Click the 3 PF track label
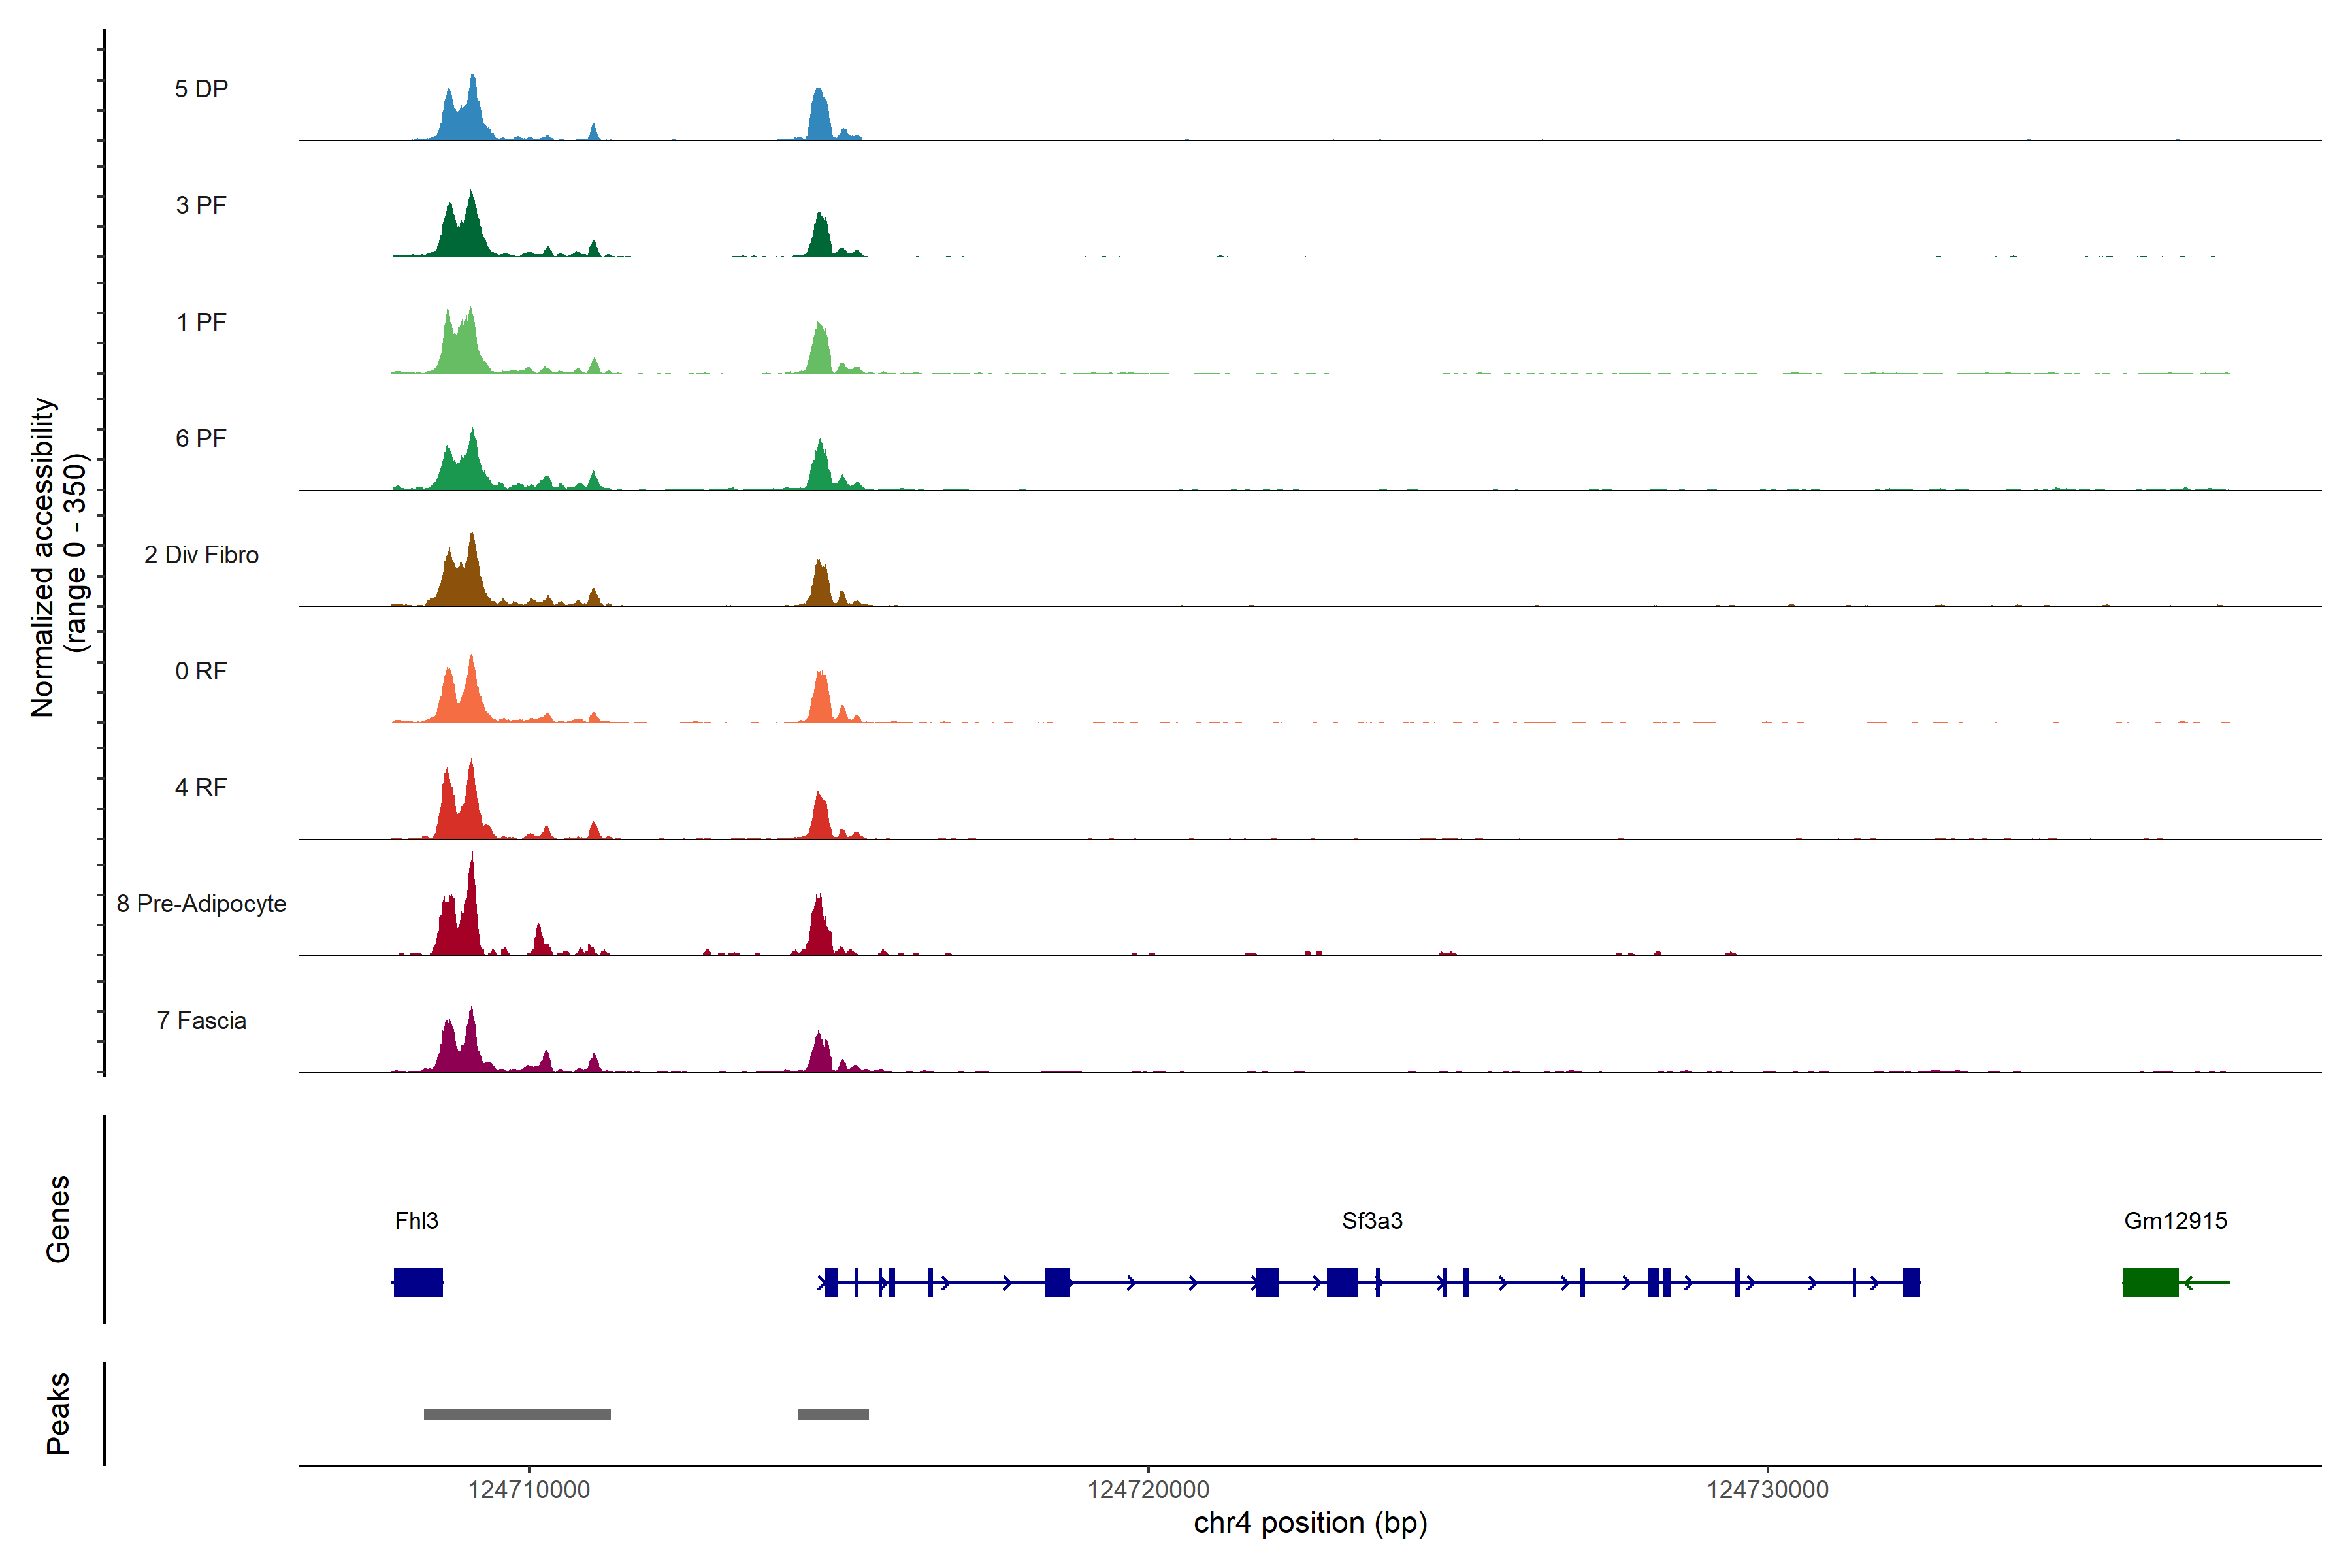Screen dimensions: 2352x1568 click(x=201, y=205)
